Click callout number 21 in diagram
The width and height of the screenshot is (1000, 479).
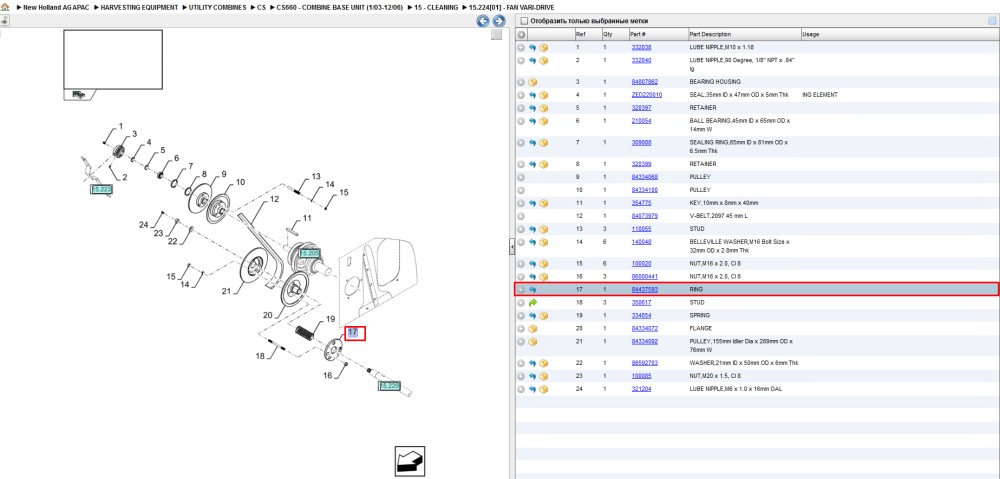click(x=226, y=291)
